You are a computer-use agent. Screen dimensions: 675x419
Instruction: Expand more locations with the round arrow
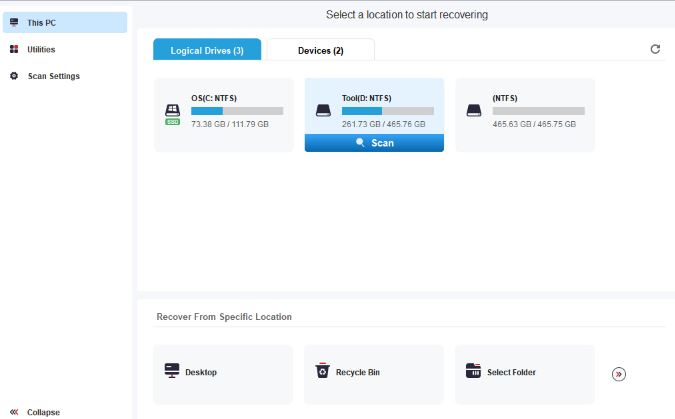point(619,374)
